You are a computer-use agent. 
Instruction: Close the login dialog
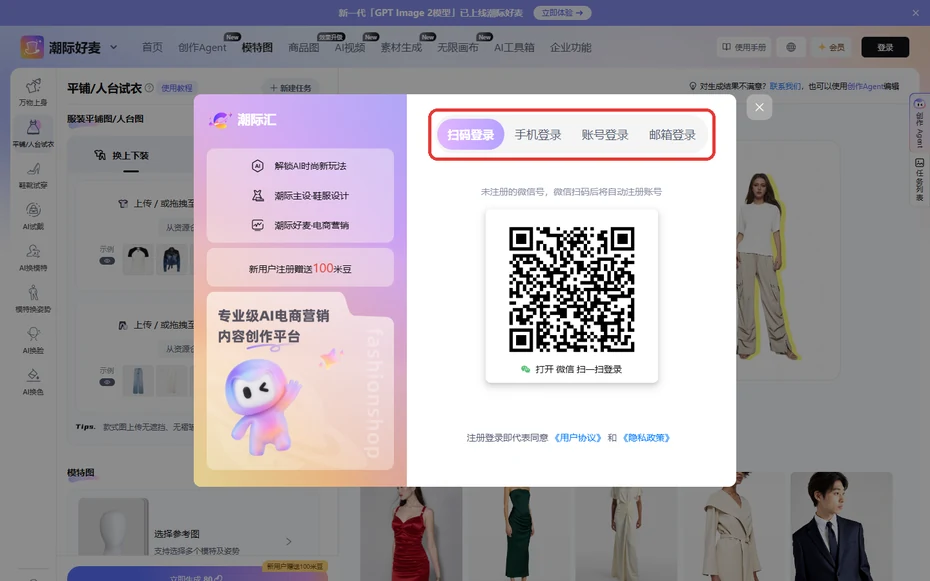click(x=759, y=107)
